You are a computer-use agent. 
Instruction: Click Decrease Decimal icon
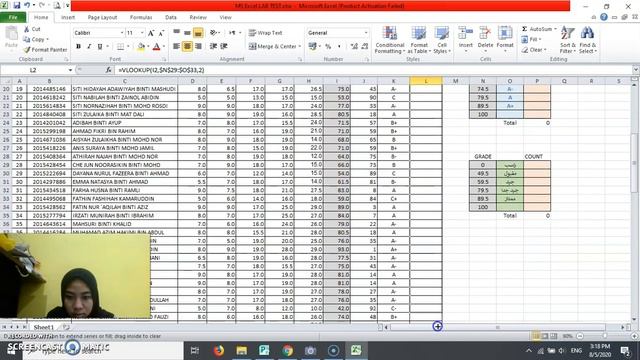(364, 47)
